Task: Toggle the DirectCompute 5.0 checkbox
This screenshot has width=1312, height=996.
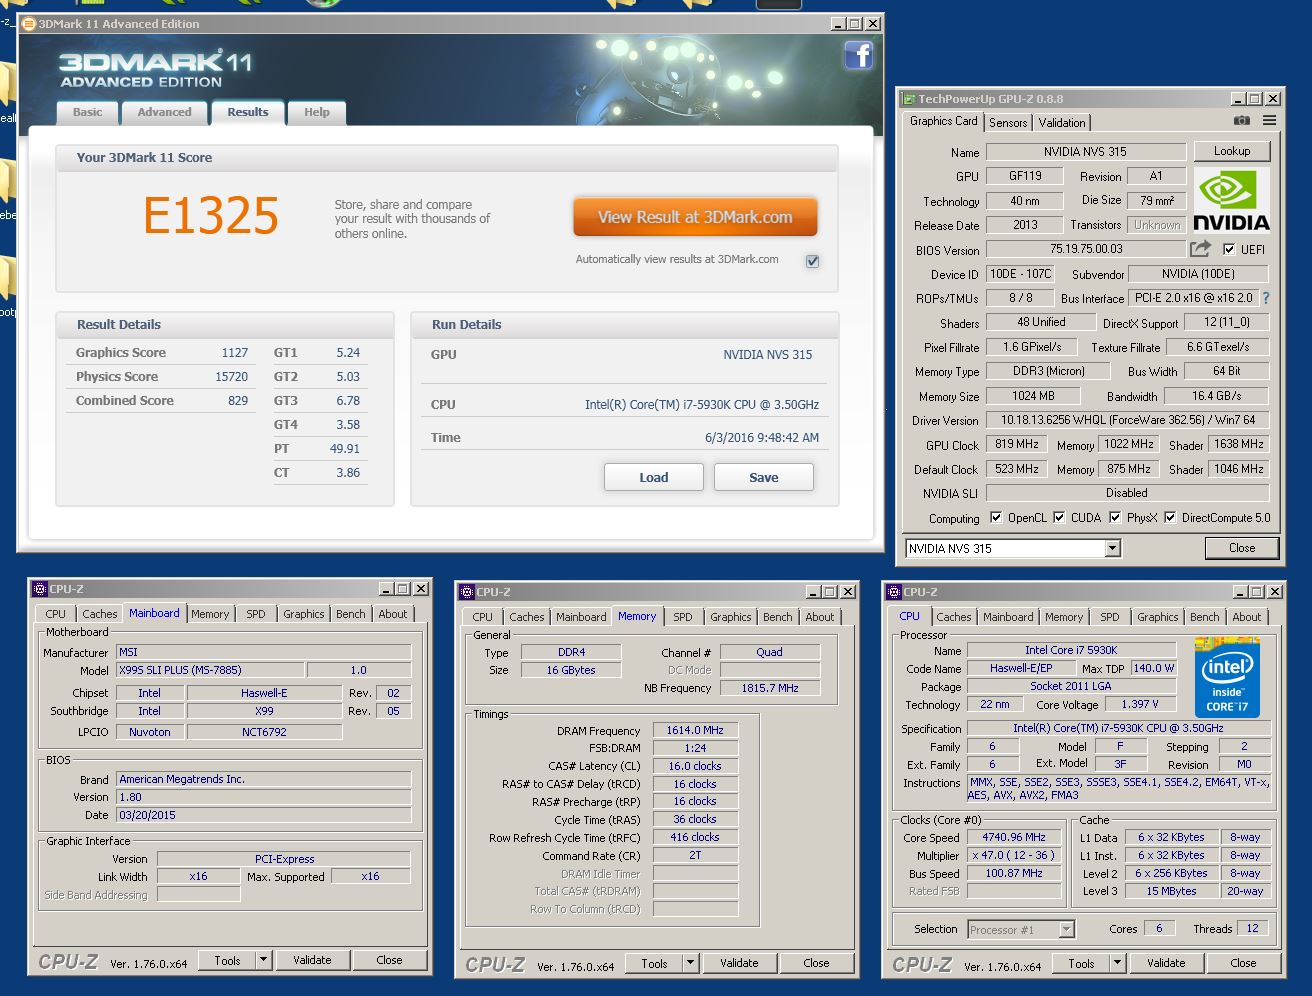Action: coord(1170,518)
